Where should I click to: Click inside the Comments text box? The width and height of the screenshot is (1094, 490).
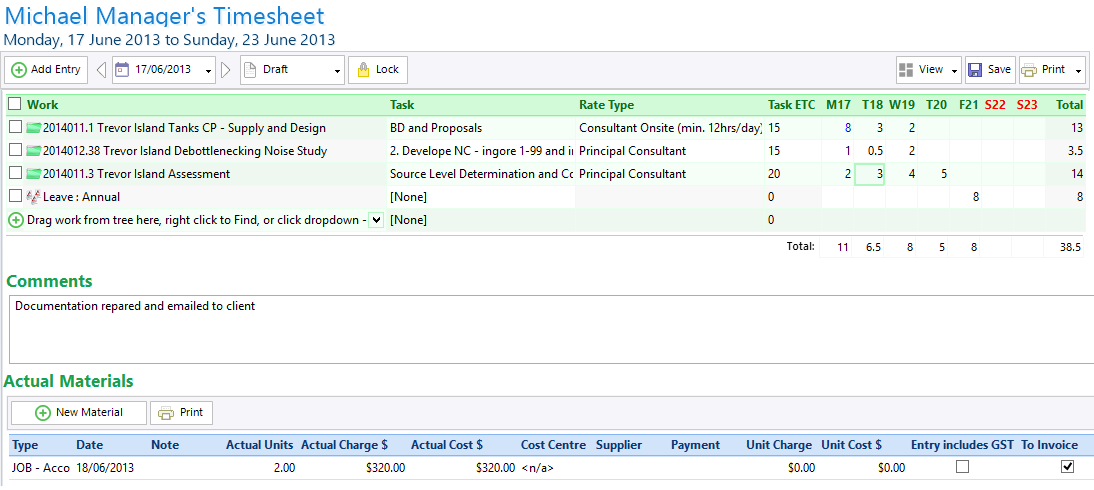551,329
